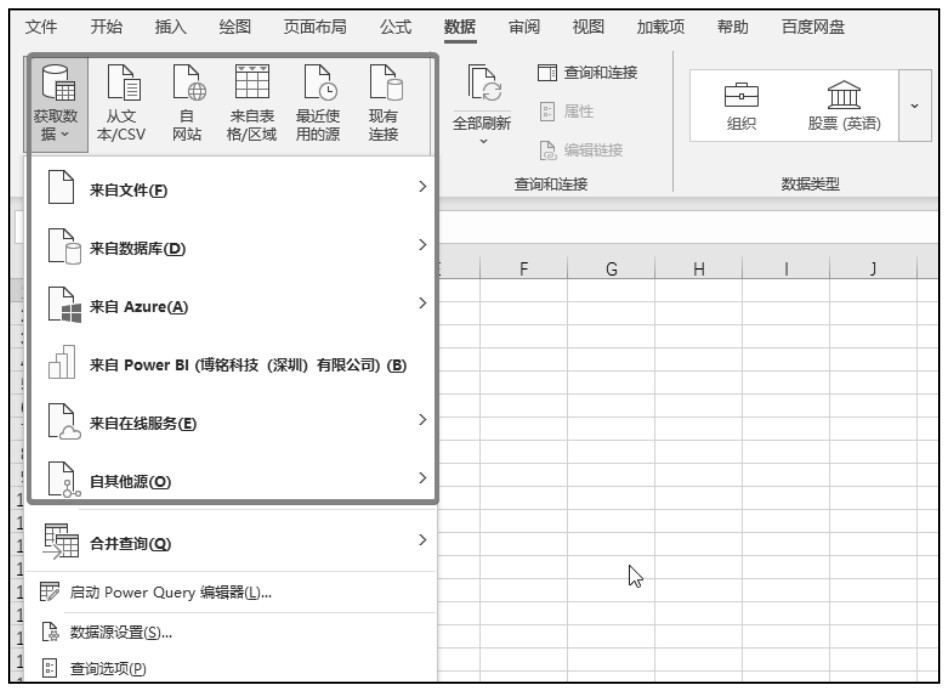Expand the 合并查询 submenu arrow
Image resolution: width=951 pixels, height=690 pixels.
423,540
